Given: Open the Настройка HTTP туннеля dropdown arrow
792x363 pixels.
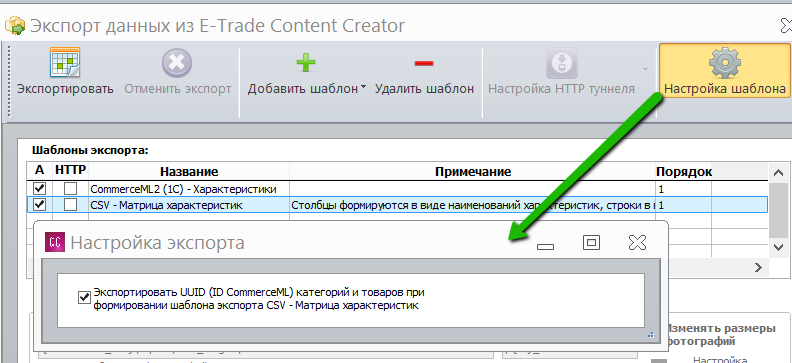Looking at the screenshot, I should click(645, 69).
